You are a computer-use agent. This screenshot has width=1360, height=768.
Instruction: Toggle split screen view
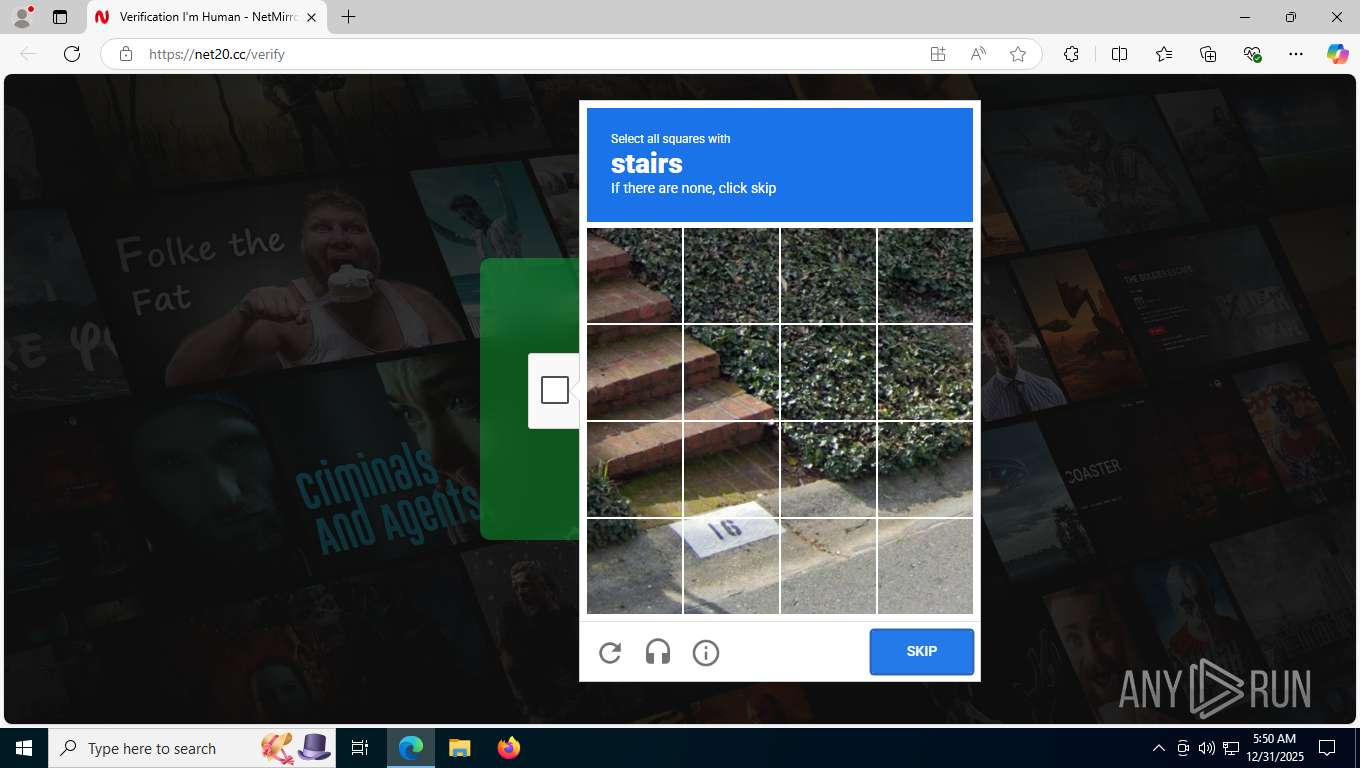(x=1119, y=54)
